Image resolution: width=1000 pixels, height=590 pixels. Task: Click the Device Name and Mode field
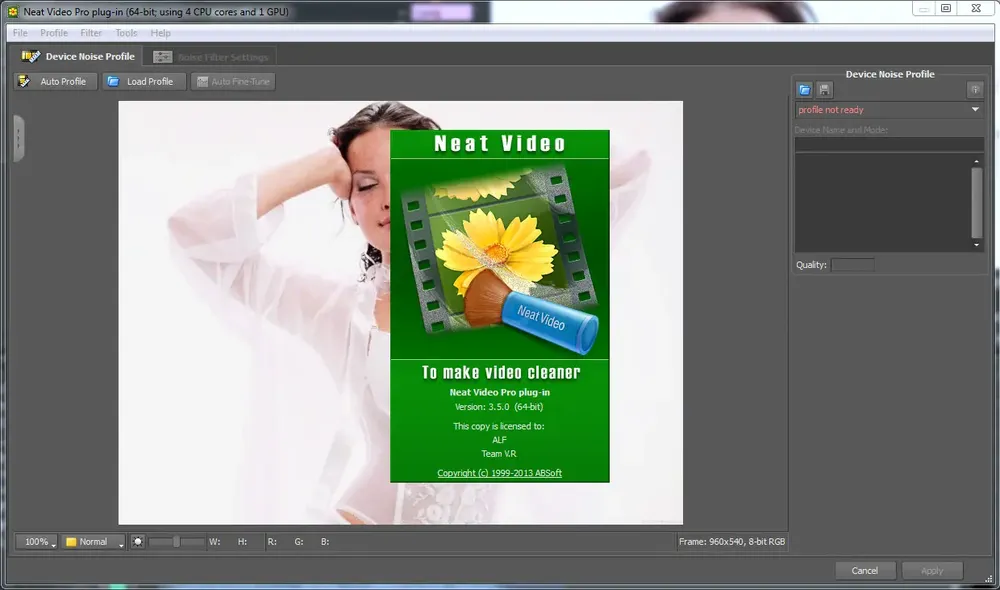(889, 144)
